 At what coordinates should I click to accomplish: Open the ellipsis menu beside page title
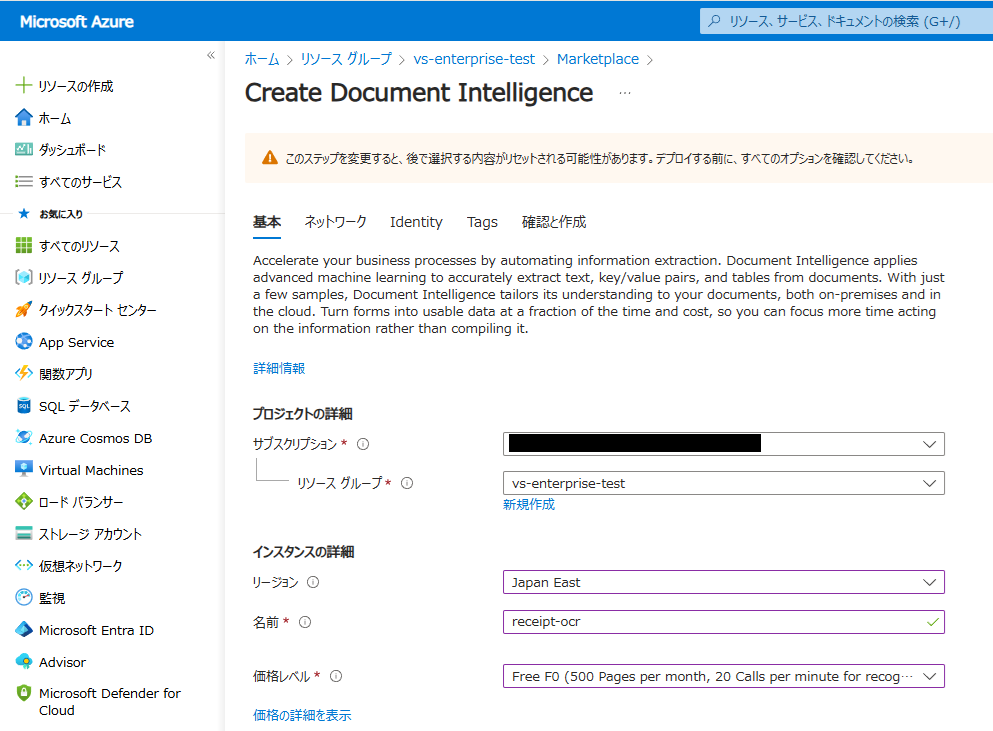[x=624, y=93]
